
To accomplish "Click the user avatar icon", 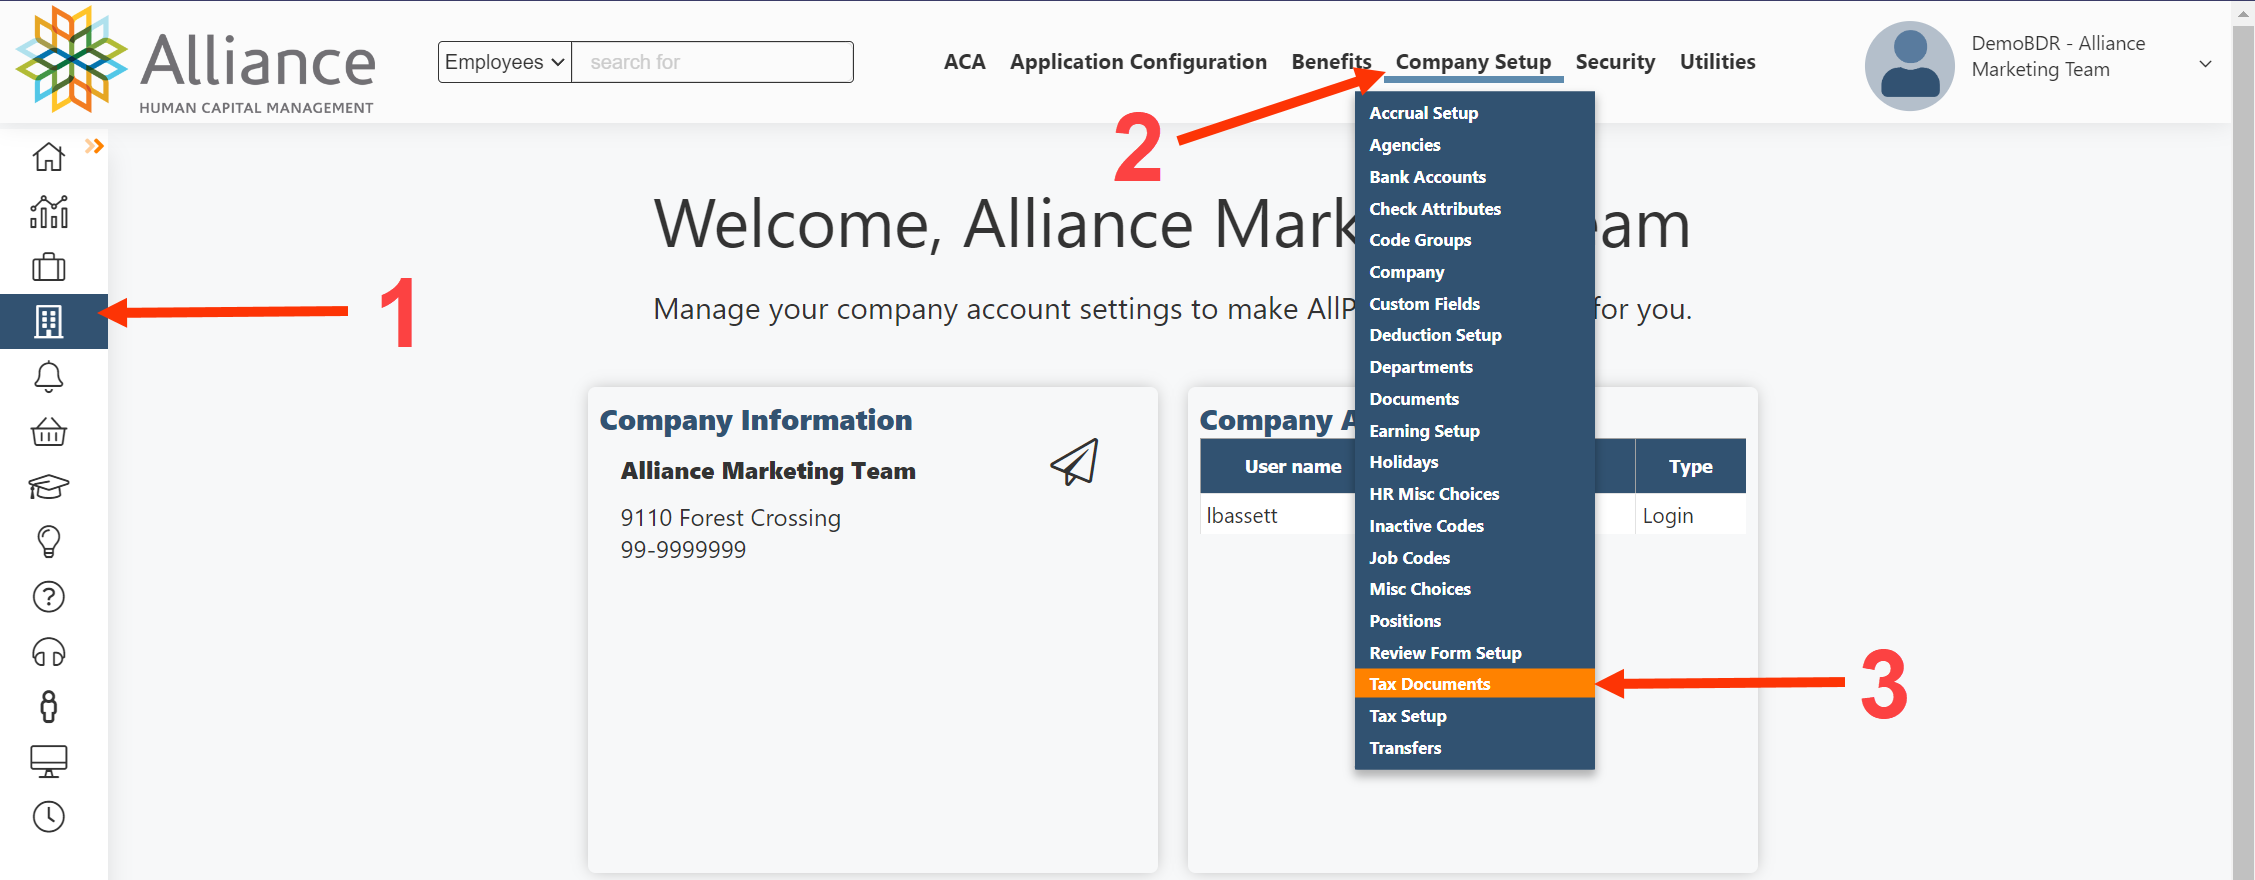I will 1909,65.
